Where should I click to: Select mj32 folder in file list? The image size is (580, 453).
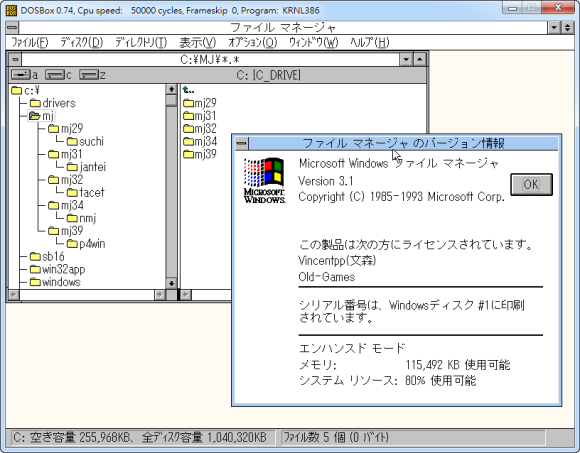tap(200, 128)
